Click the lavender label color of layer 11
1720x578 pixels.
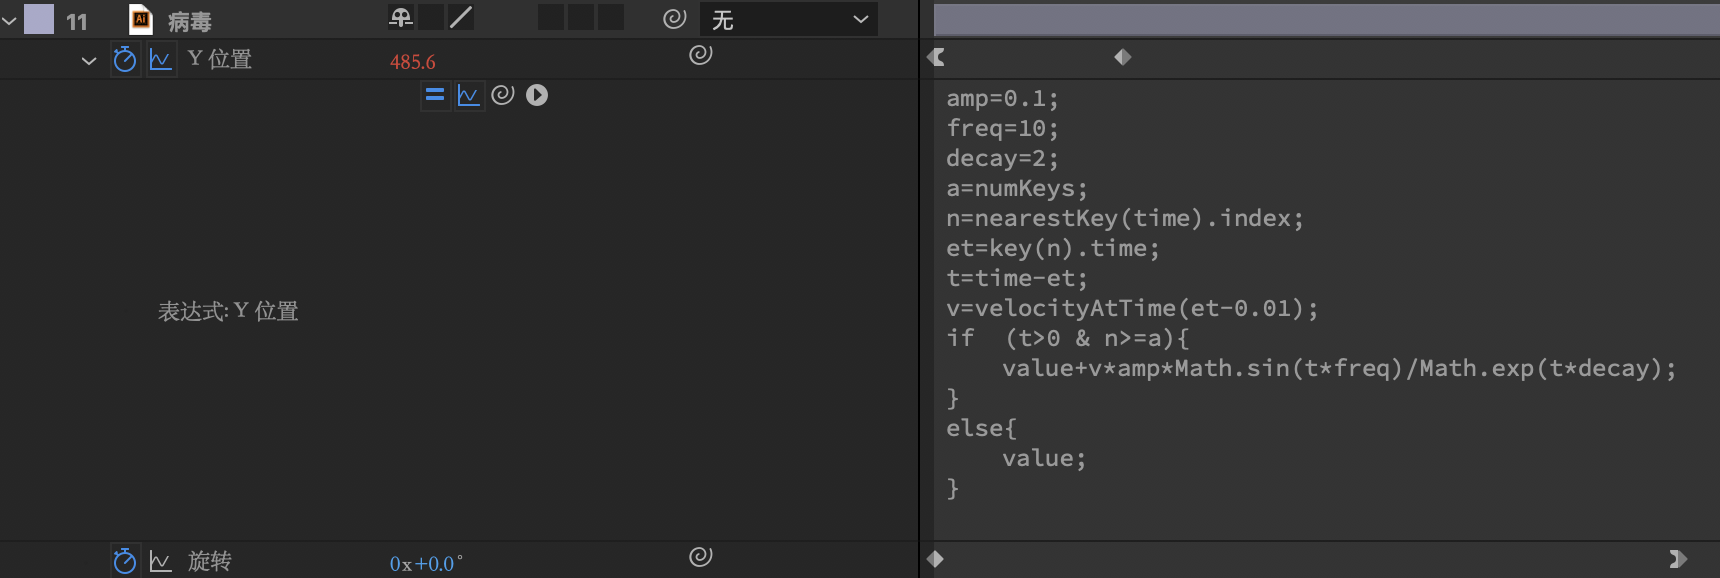39,20
